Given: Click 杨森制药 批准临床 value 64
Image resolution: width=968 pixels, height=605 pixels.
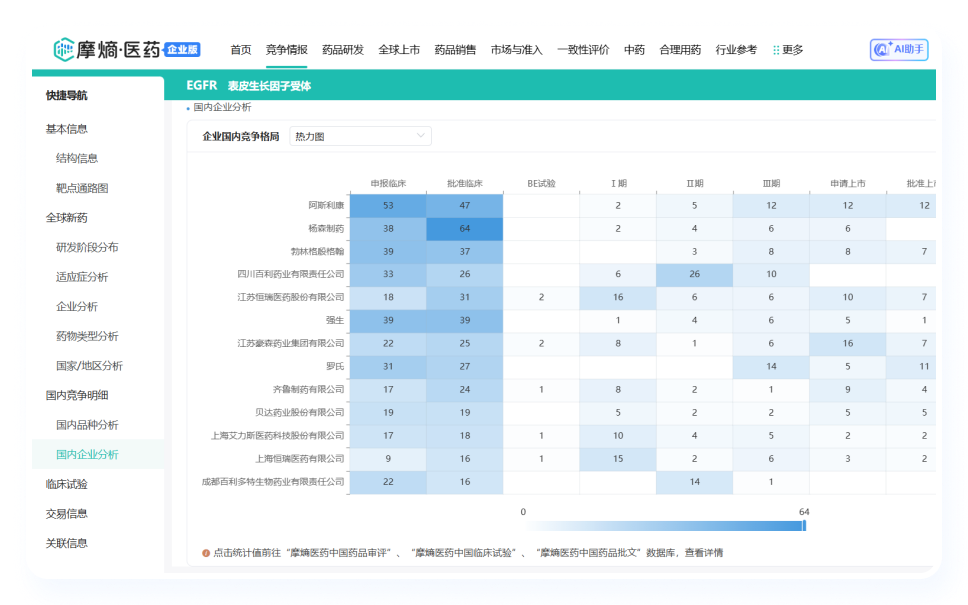Looking at the screenshot, I should (x=465, y=228).
